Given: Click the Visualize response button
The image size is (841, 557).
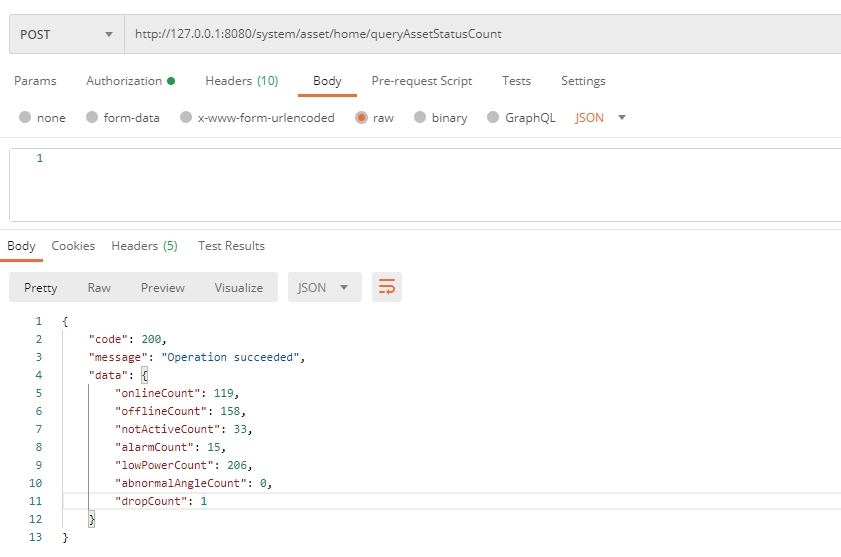Looking at the screenshot, I should click(x=238, y=288).
